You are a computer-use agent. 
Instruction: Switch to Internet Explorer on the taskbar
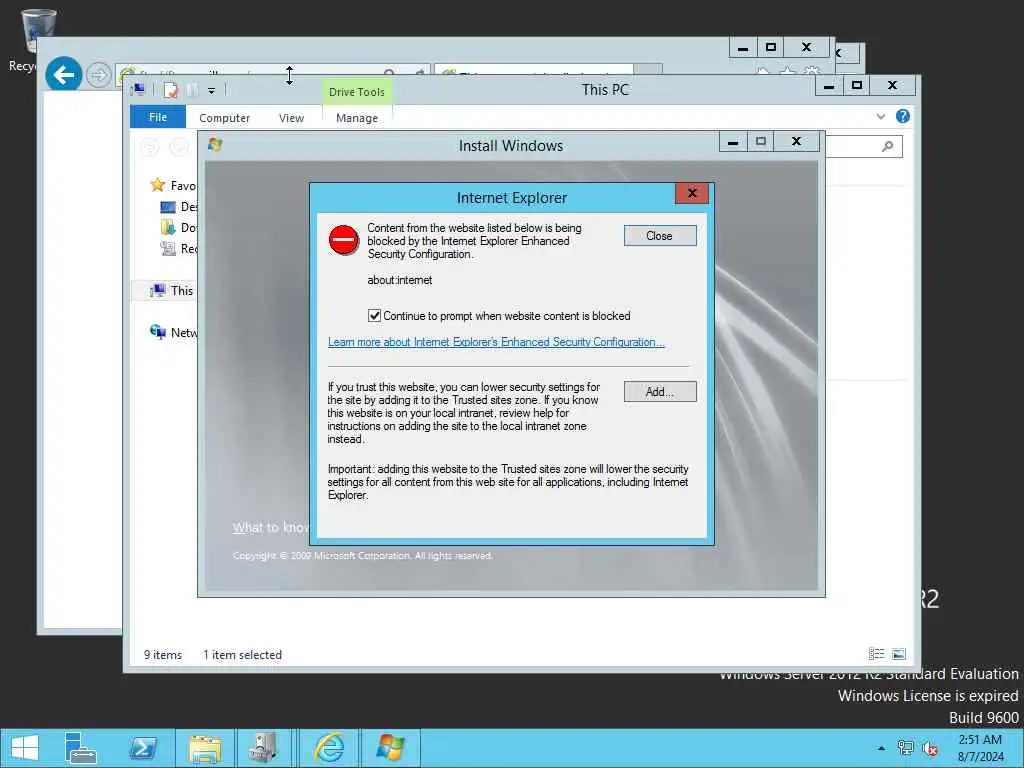[x=328, y=748]
